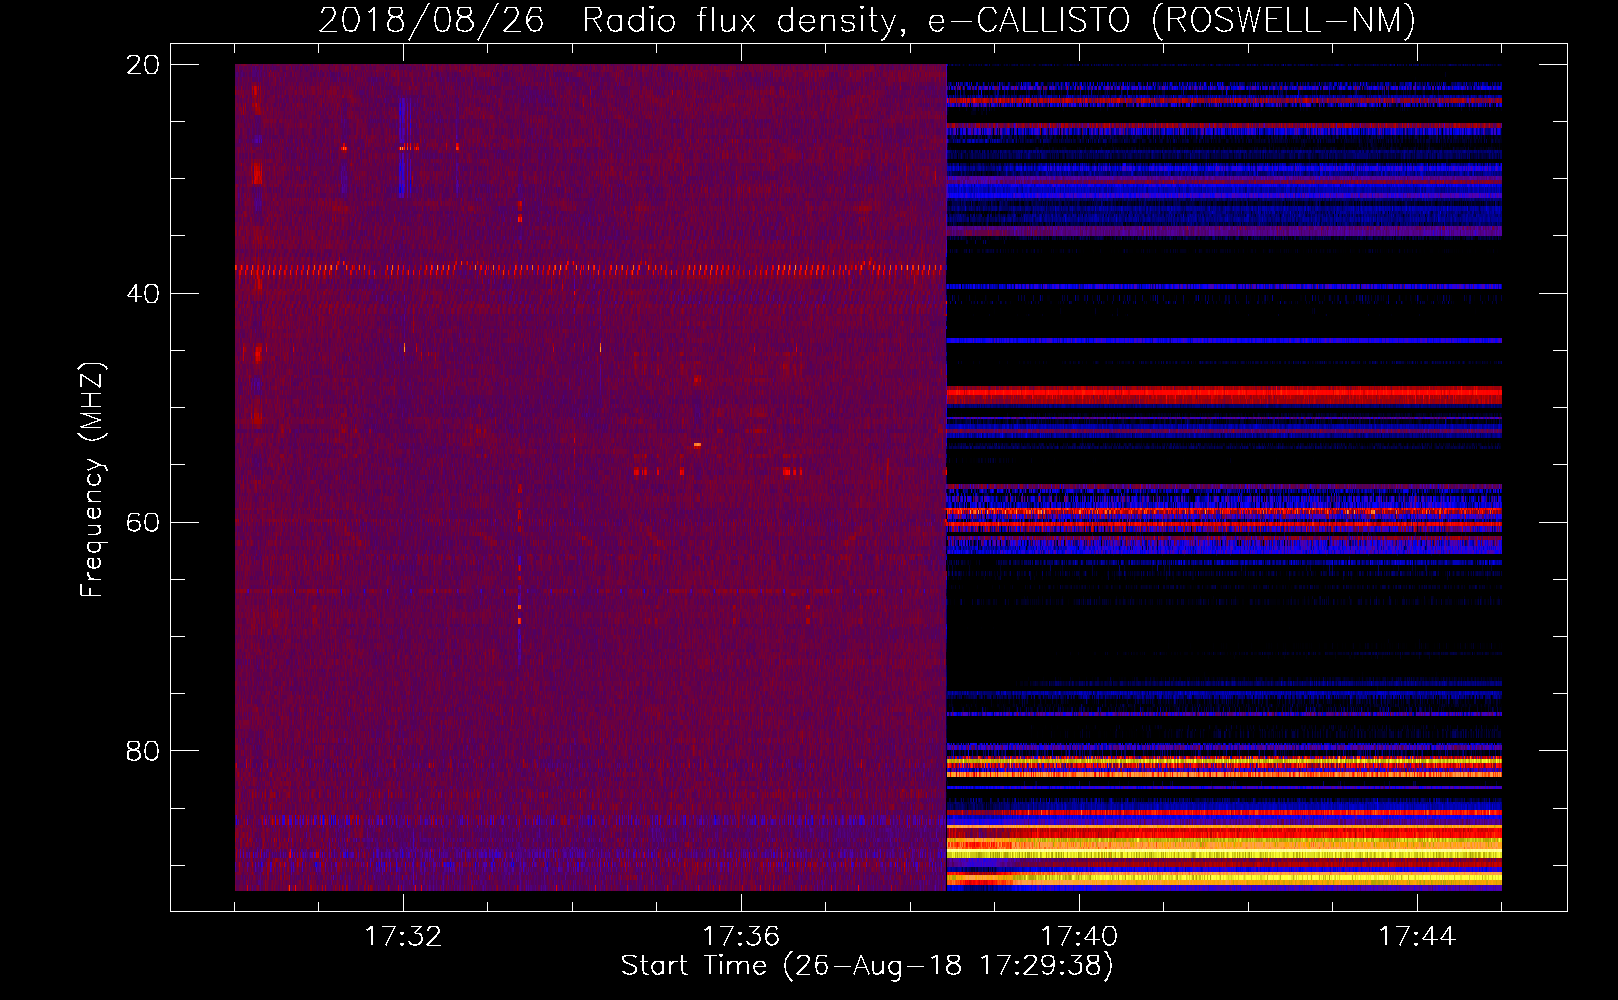Click the 17:40 time axis label
Image resolution: width=1618 pixels, height=1000 pixels.
coord(1079,937)
